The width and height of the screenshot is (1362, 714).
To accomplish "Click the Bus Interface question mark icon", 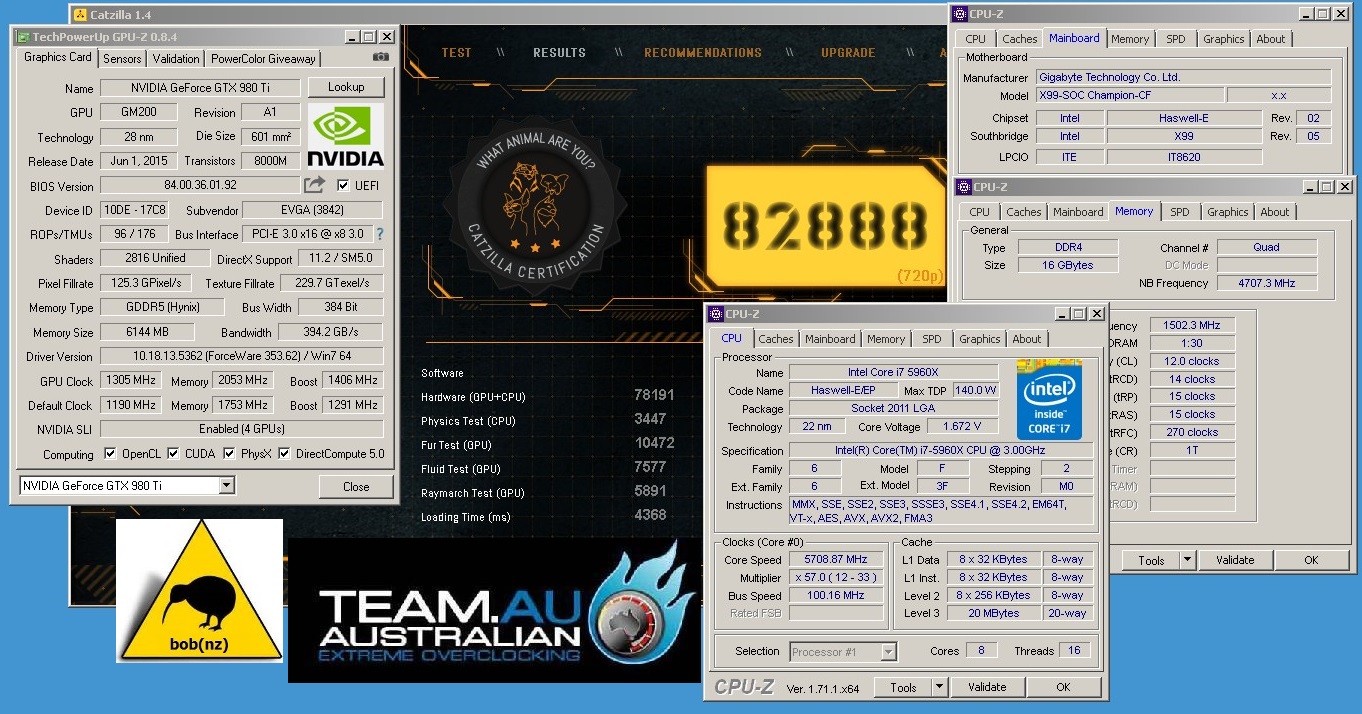I will 380,234.
